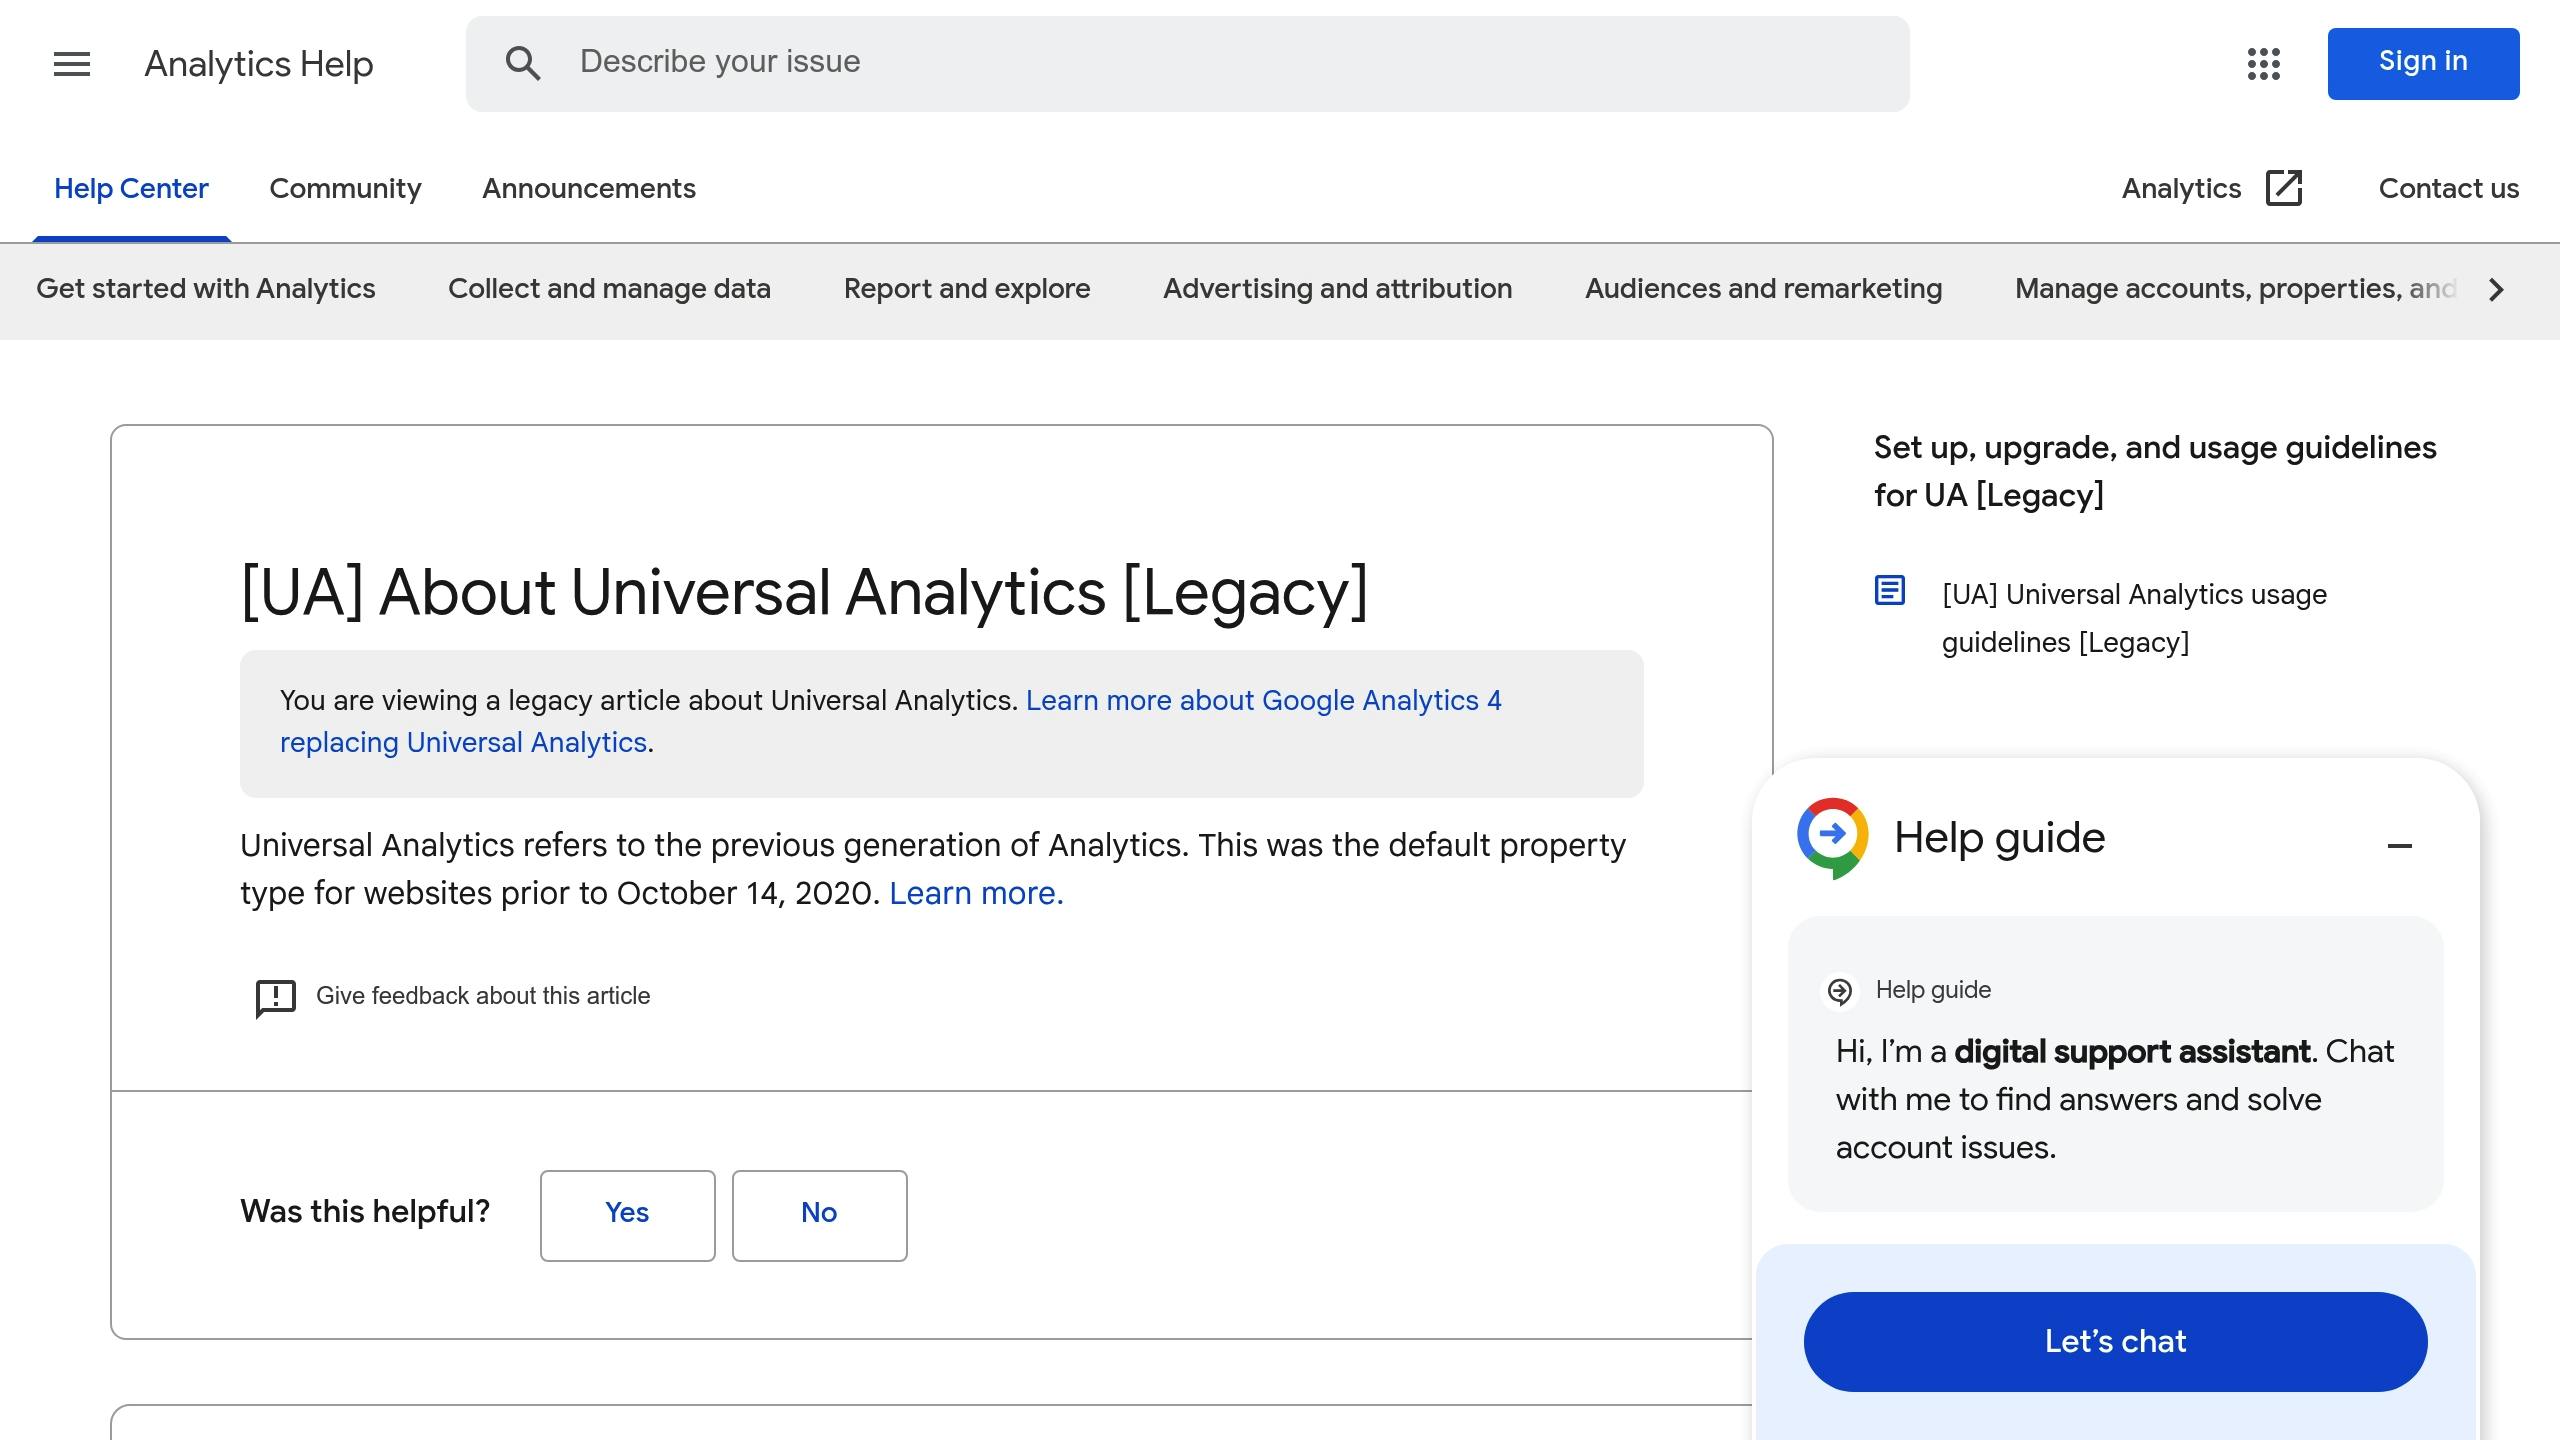2560x1440 pixels.
Task: Click the Help guide Google logo icon
Action: (x=1833, y=837)
